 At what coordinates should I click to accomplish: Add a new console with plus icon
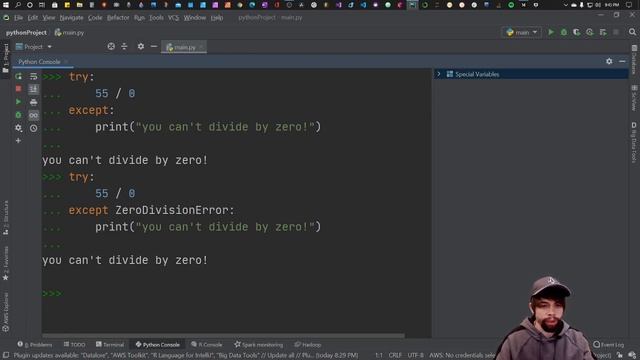pyautogui.click(x=18, y=140)
